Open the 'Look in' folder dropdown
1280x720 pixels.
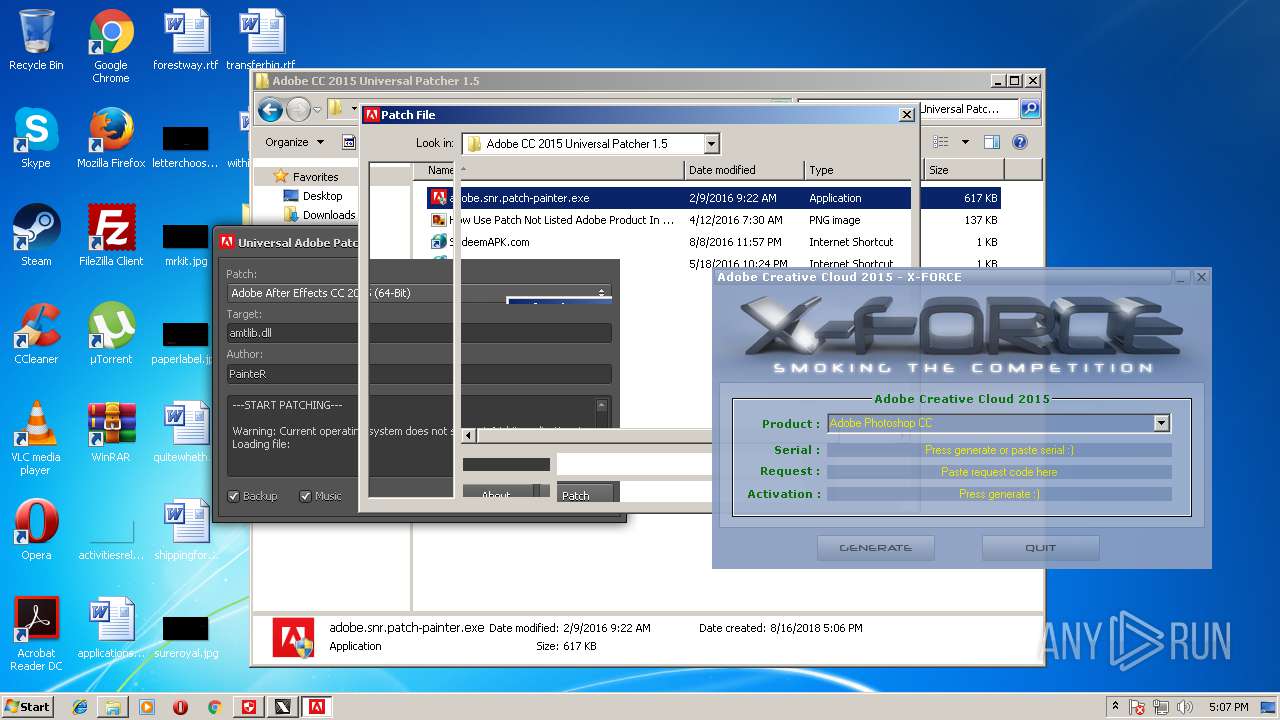pyautogui.click(x=710, y=144)
